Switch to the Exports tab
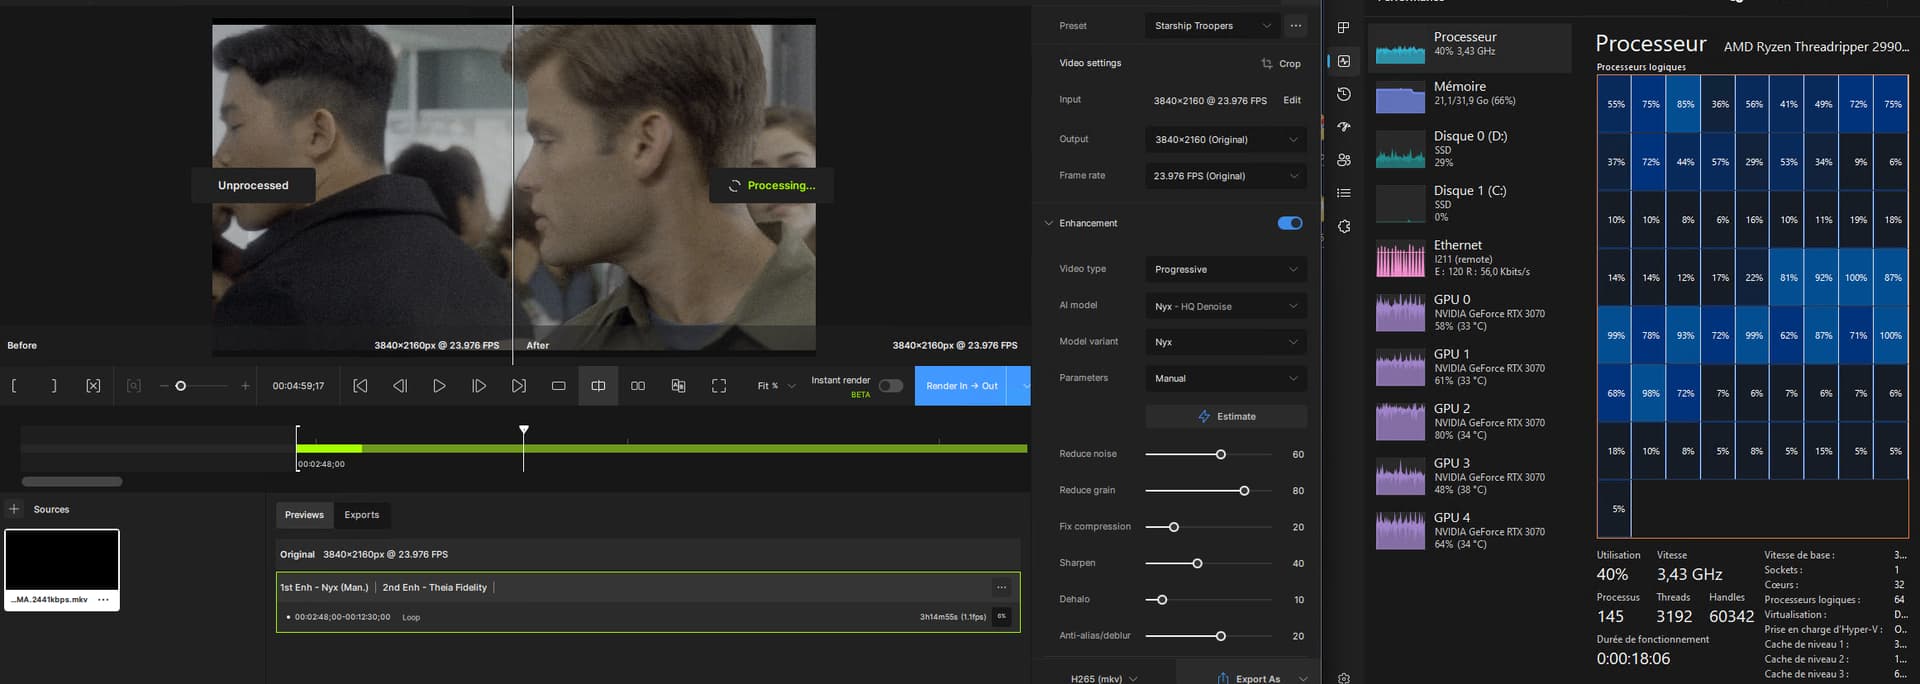This screenshot has height=684, width=1920. [361, 515]
